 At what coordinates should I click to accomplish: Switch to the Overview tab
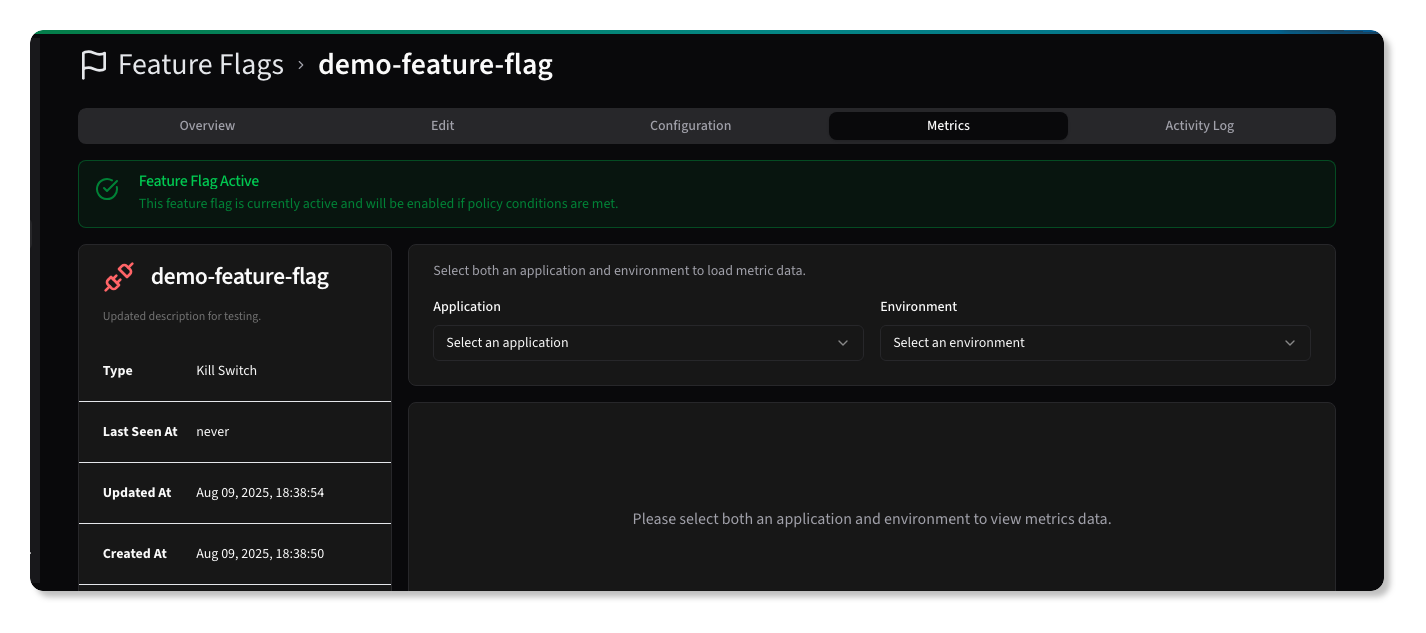click(207, 125)
